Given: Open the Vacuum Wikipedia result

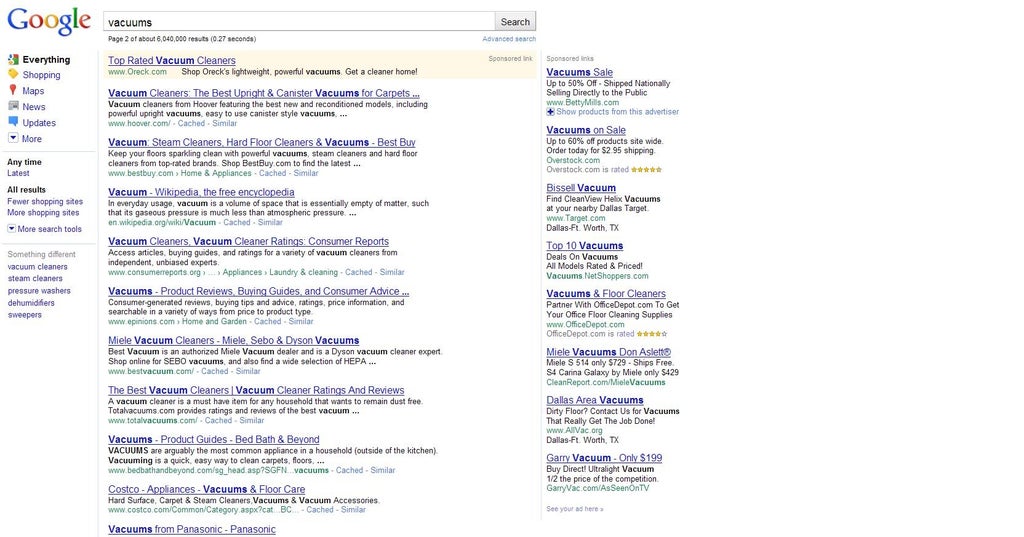Looking at the screenshot, I should [201, 192].
